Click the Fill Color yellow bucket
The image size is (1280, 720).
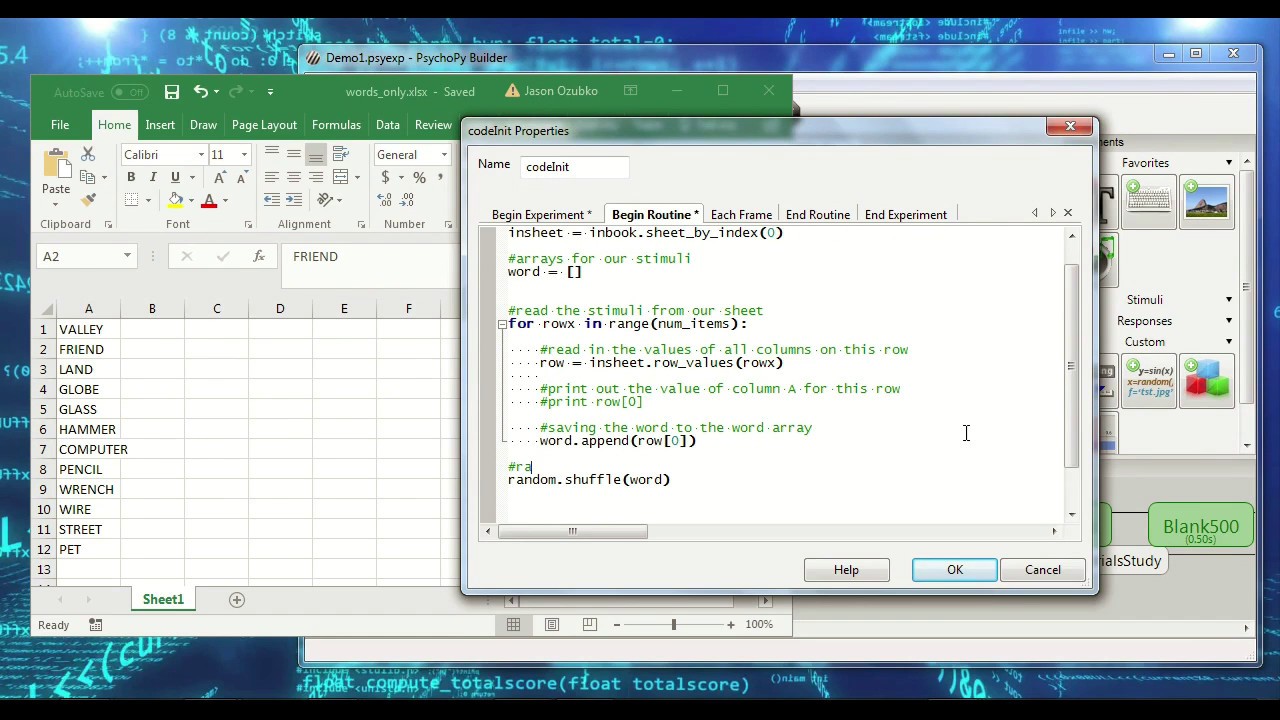tap(177, 200)
